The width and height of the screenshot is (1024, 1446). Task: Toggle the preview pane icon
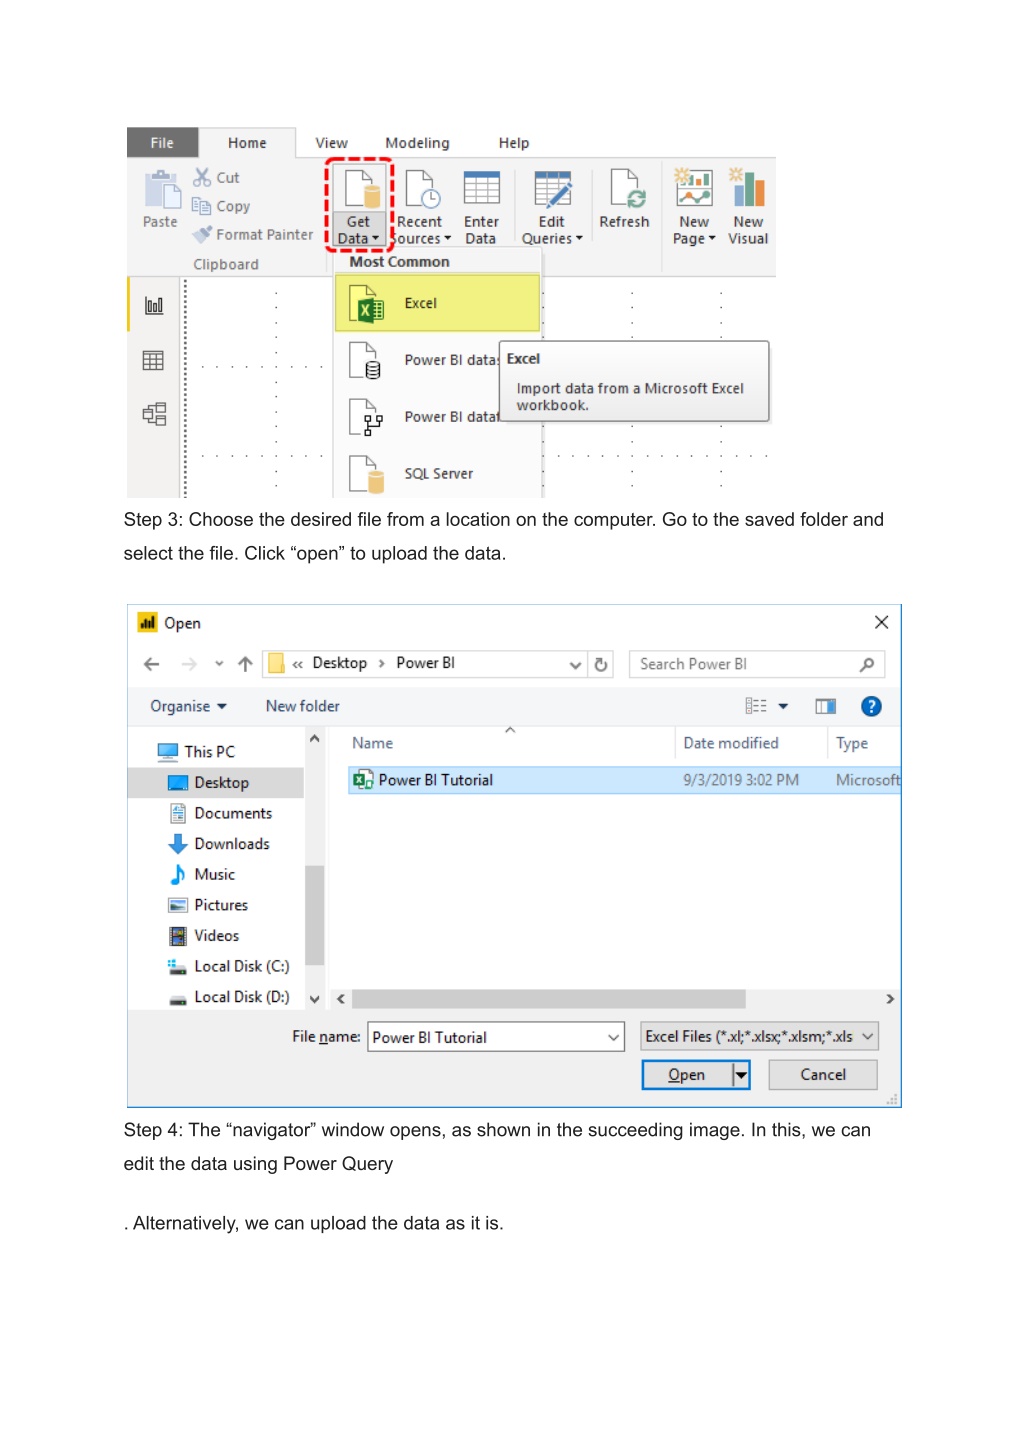[826, 706]
